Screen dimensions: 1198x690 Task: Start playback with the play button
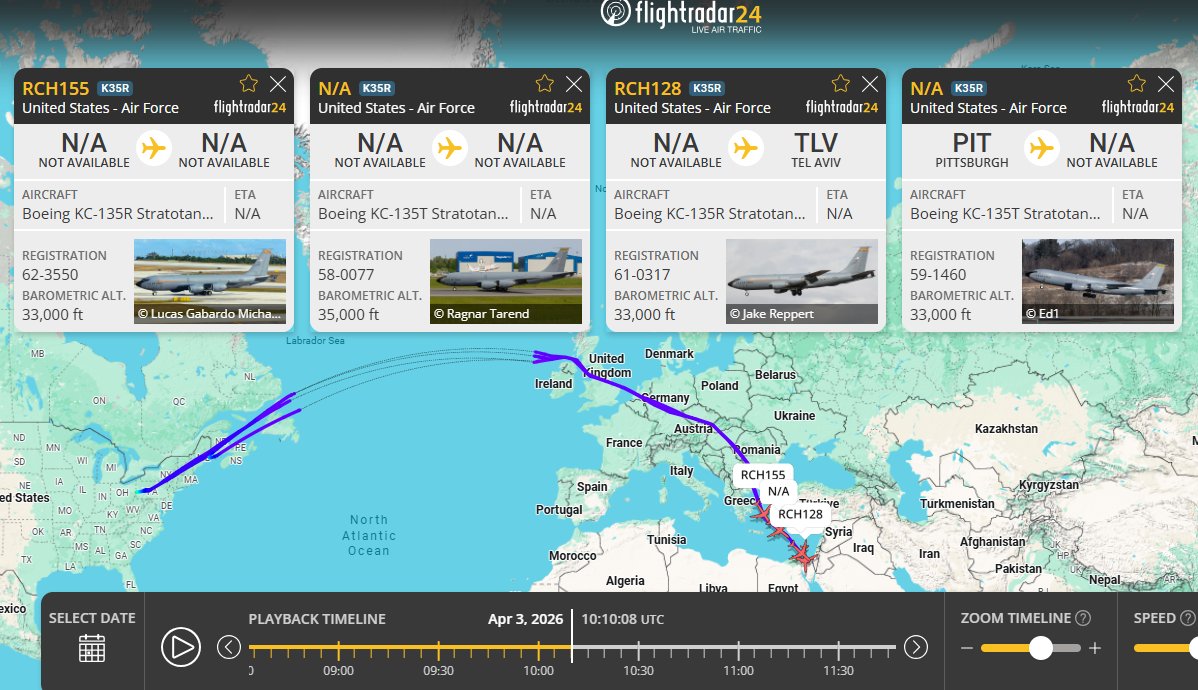pos(181,647)
